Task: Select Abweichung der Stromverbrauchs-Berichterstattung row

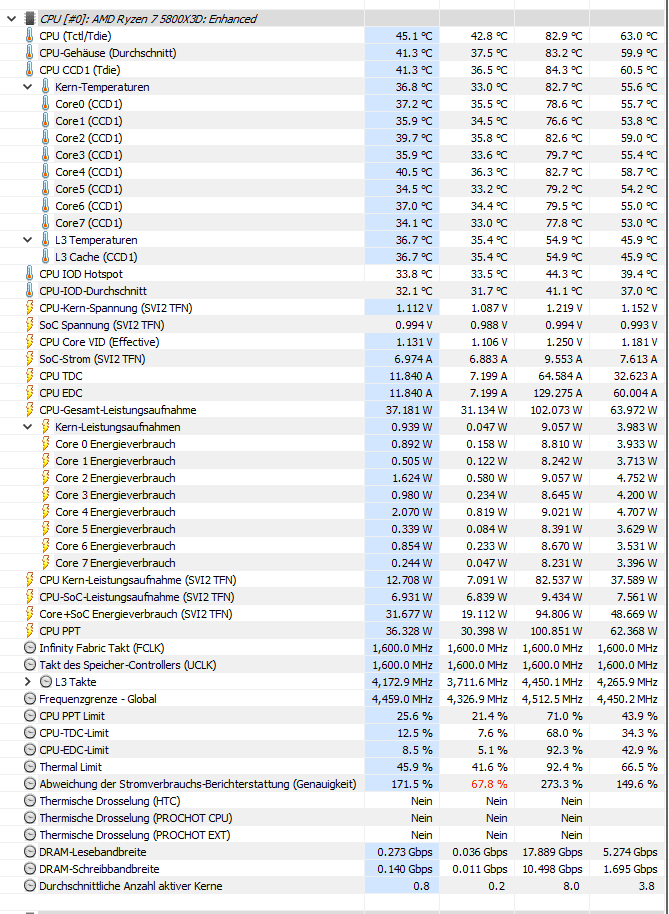Action: [334, 783]
